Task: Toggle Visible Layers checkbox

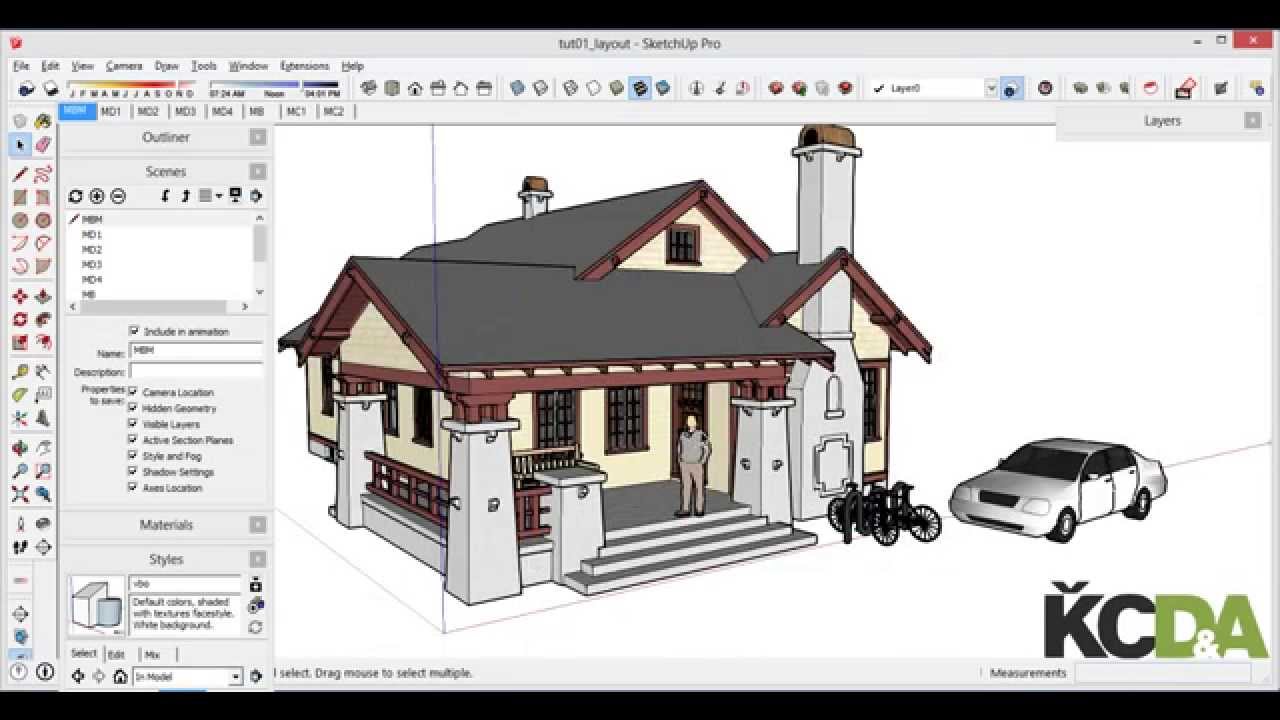Action: (133, 424)
